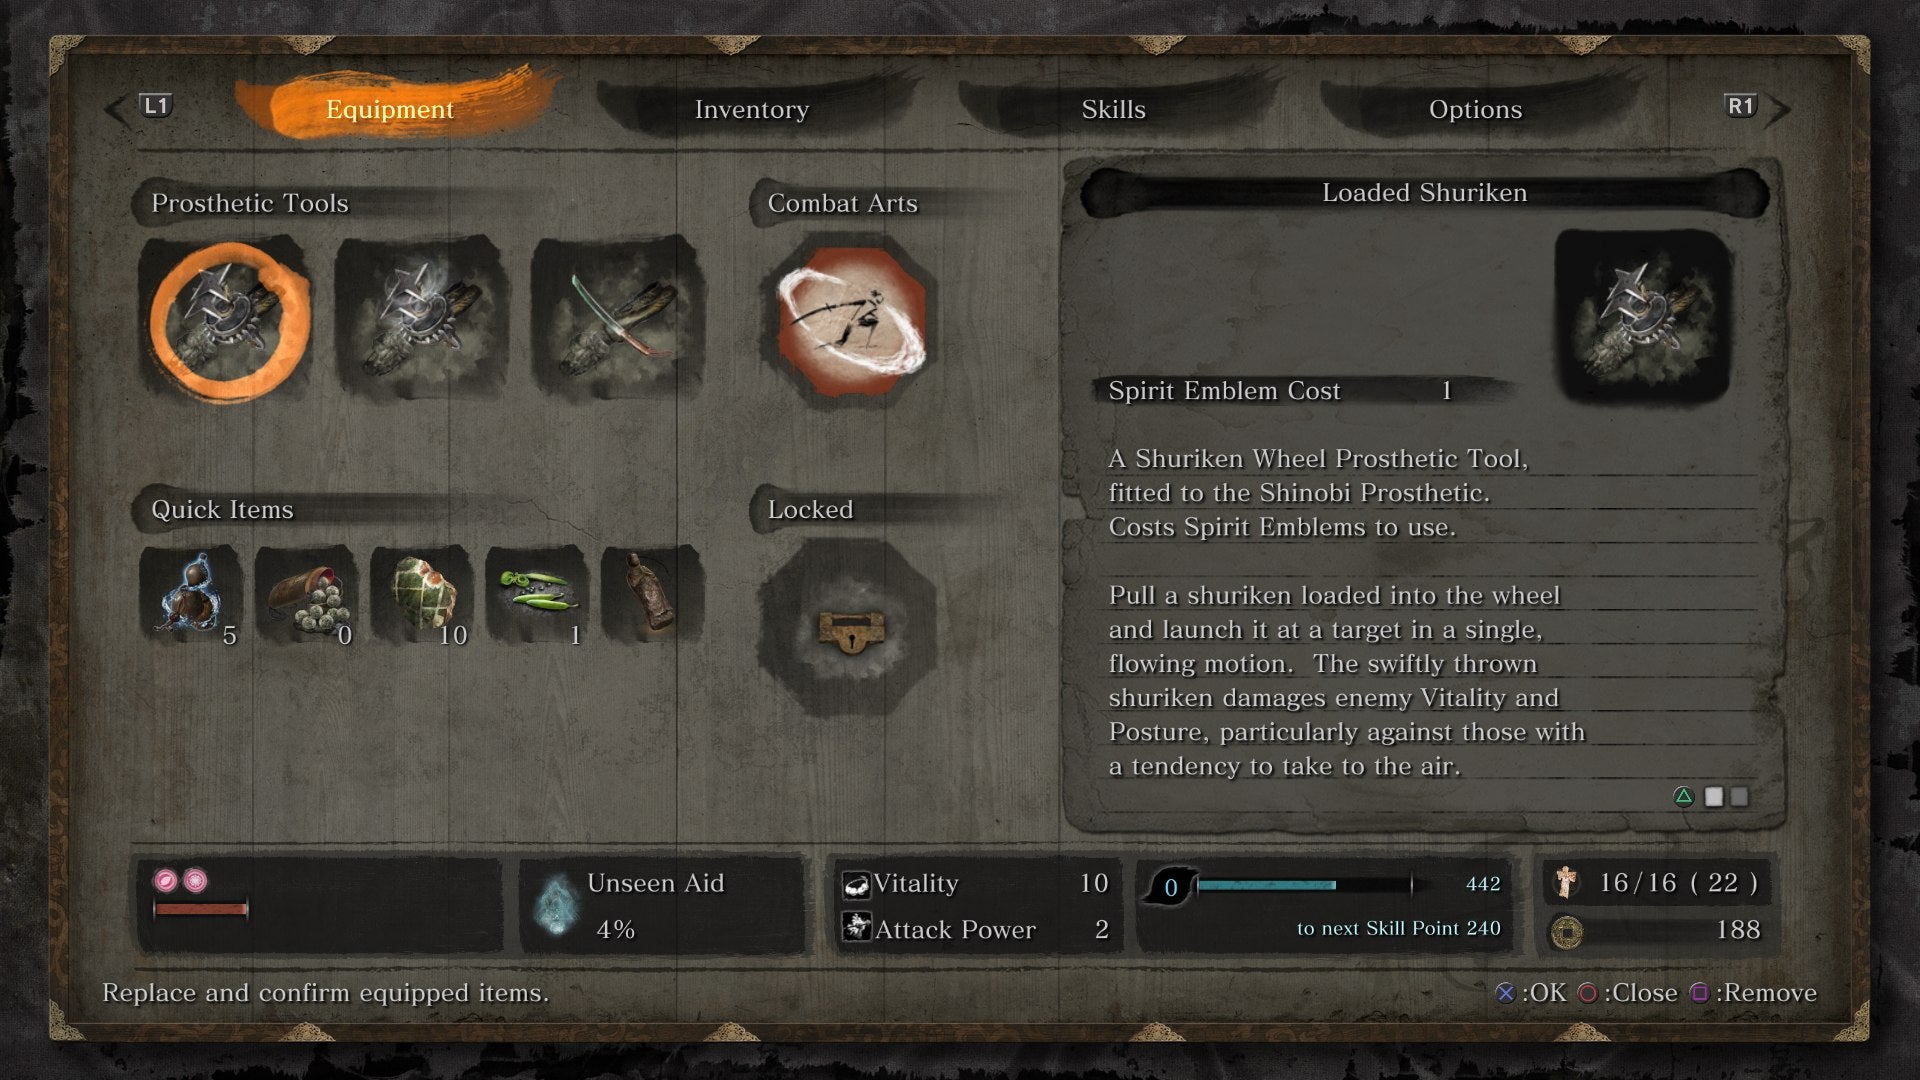Select the pellet pouch quick item showing 0
Screen dimensions: 1920x1080
pyautogui.click(x=307, y=596)
